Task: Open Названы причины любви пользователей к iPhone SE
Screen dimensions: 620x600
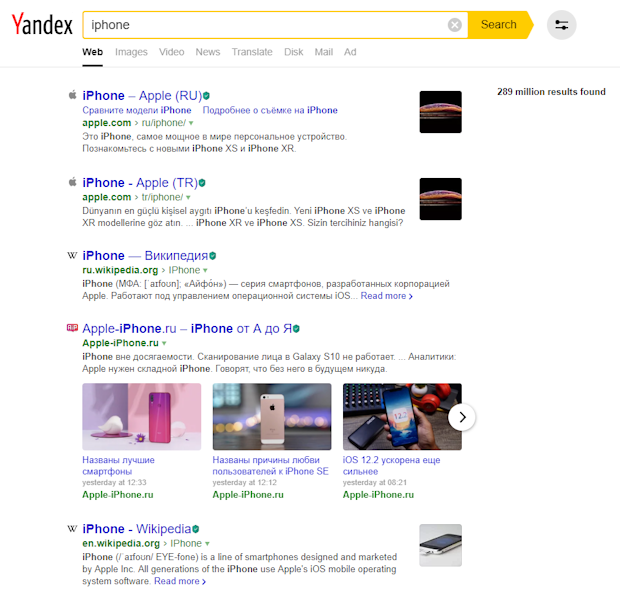Action: click(x=270, y=466)
